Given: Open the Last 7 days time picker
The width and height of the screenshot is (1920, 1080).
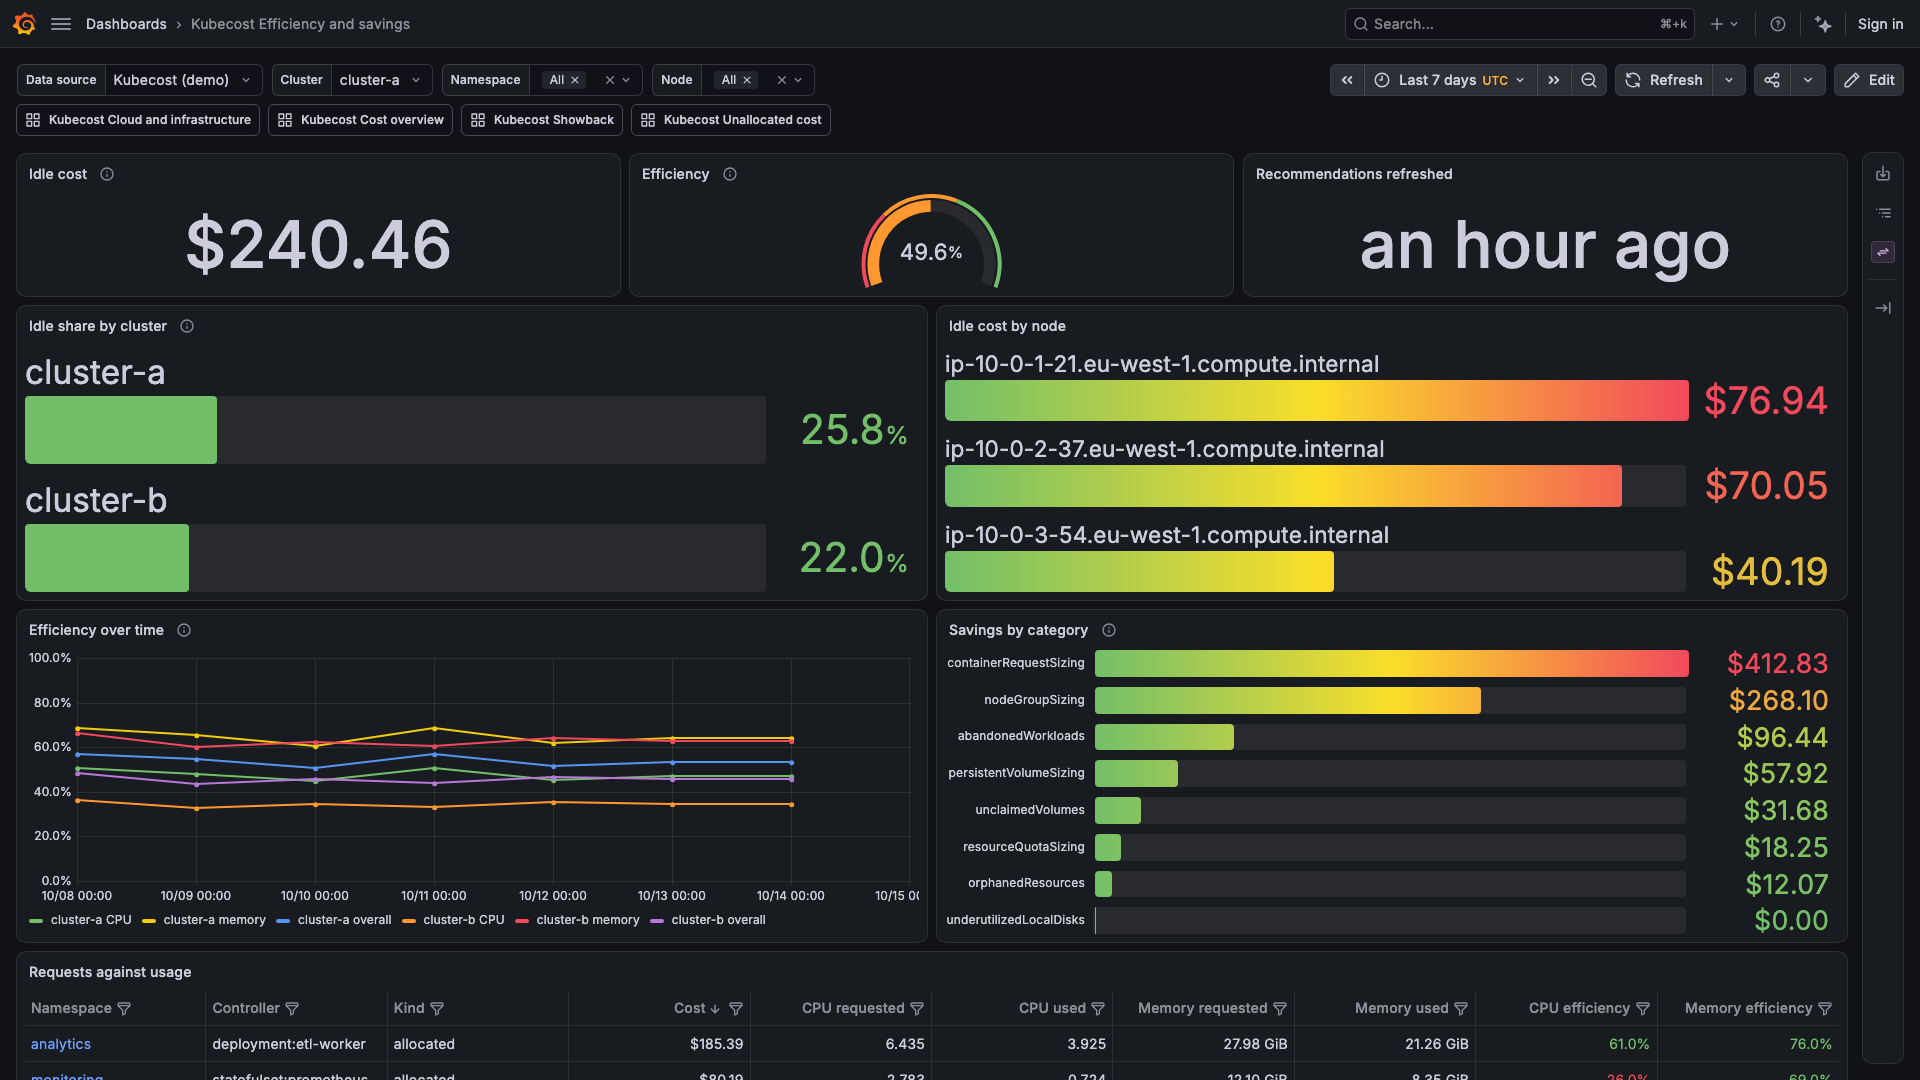Looking at the screenshot, I should pos(1449,80).
